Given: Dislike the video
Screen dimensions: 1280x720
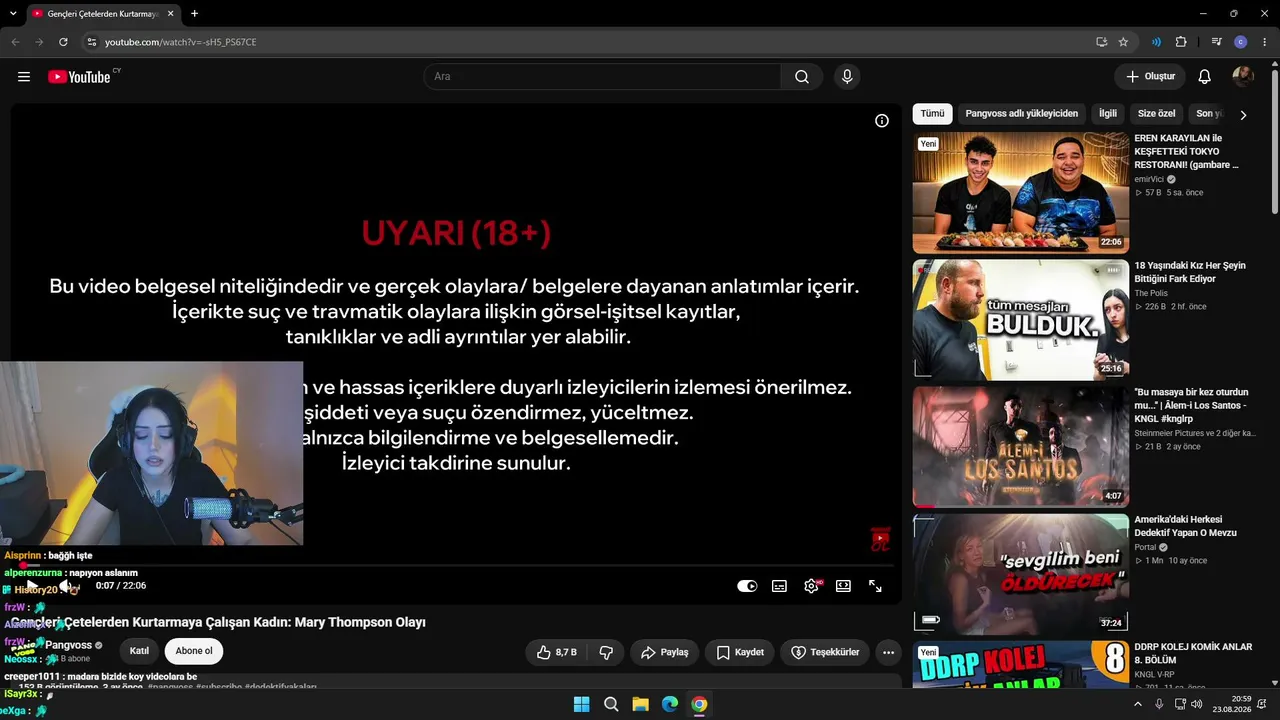Looking at the screenshot, I should tap(606, 652).
